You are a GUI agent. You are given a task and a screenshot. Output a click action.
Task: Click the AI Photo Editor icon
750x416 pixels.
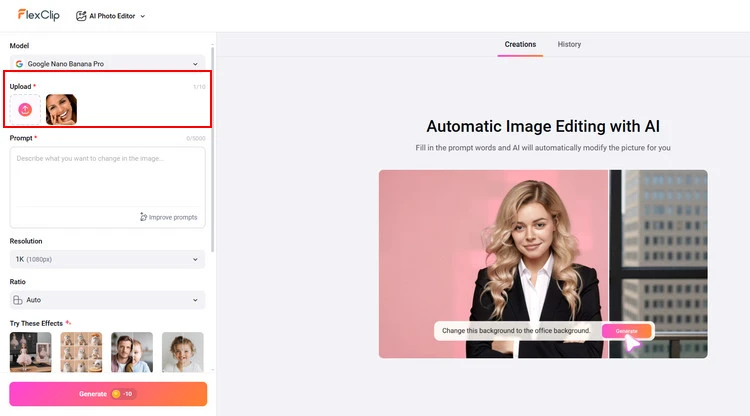coord(81,16)
